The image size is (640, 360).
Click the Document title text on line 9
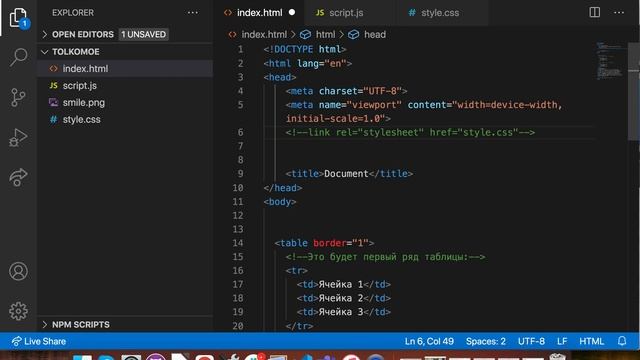(346, 174)
